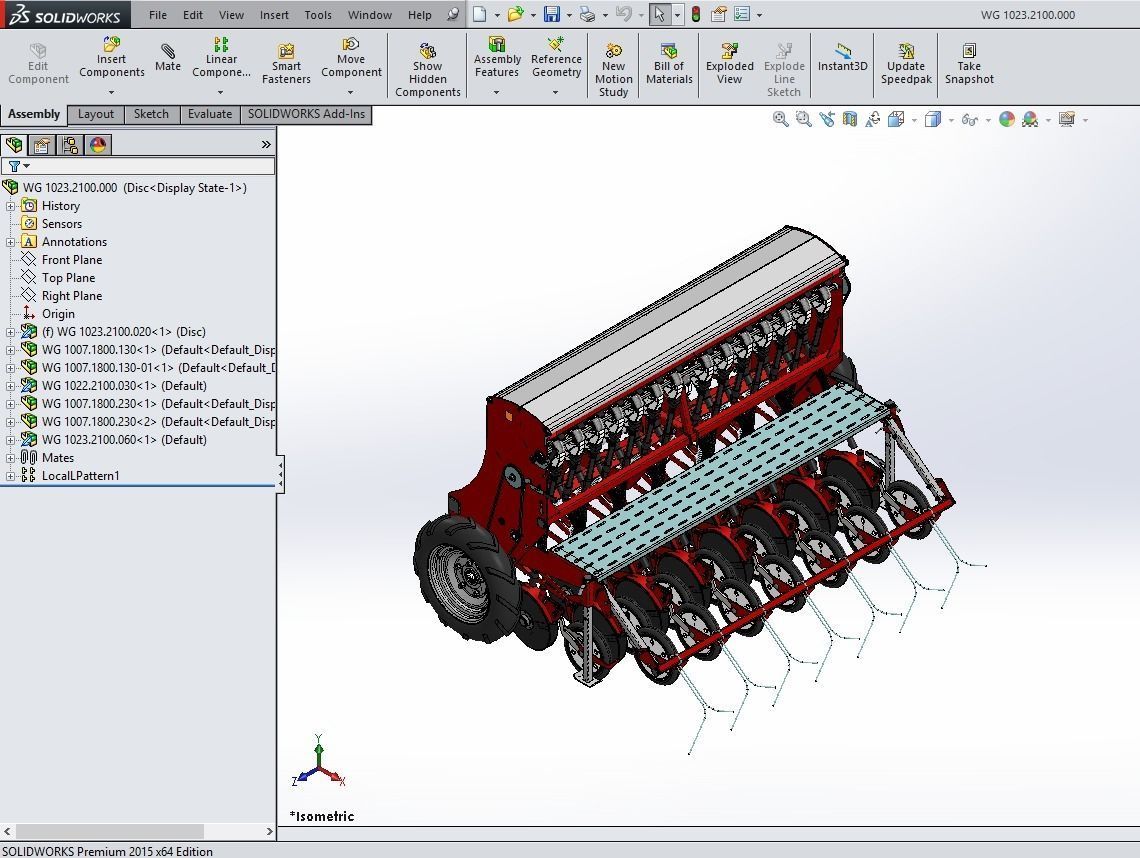Toggle Instant3D
Screen dimensions: 1140x858
point(843,57)
